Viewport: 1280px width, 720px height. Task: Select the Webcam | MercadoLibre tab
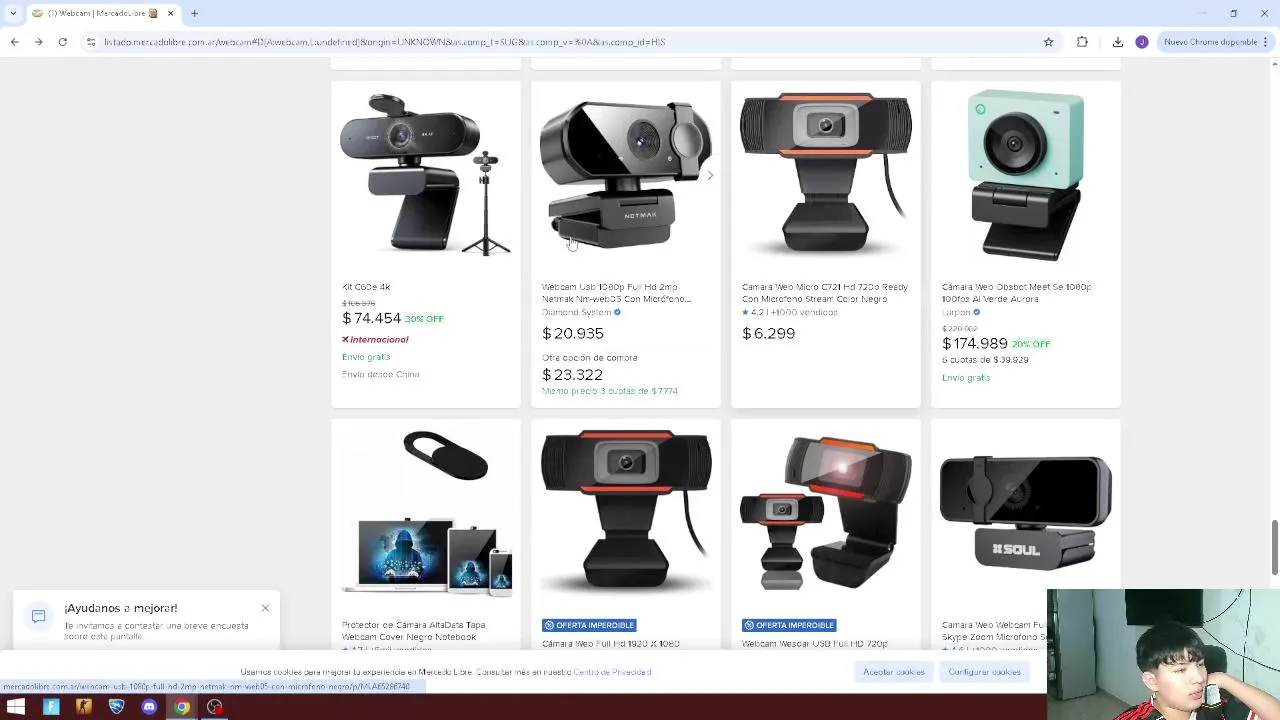103,13
